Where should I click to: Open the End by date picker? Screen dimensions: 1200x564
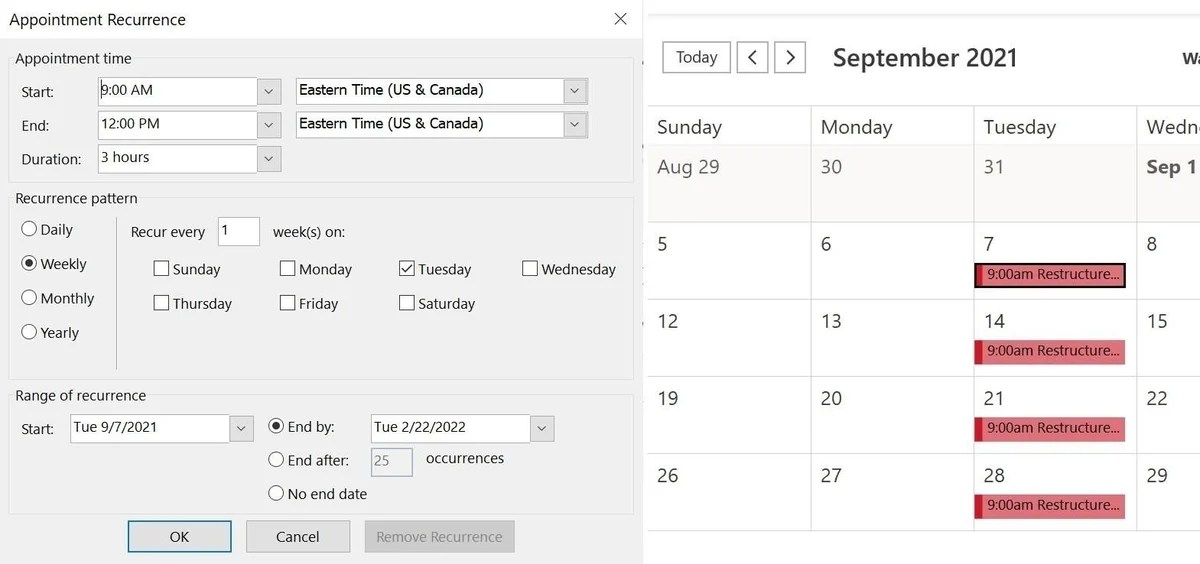click(x=541, y=428)
